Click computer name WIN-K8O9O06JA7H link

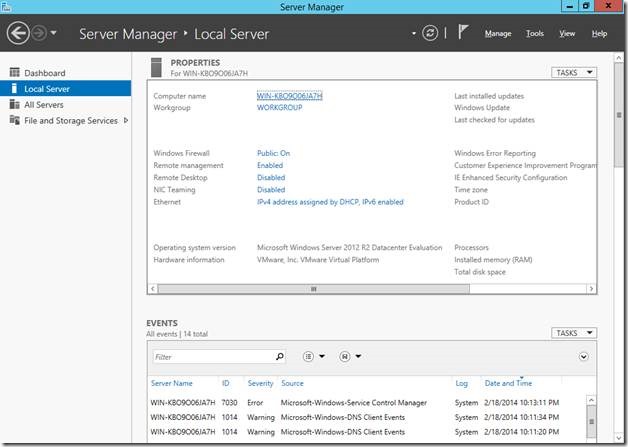(289, 96)
